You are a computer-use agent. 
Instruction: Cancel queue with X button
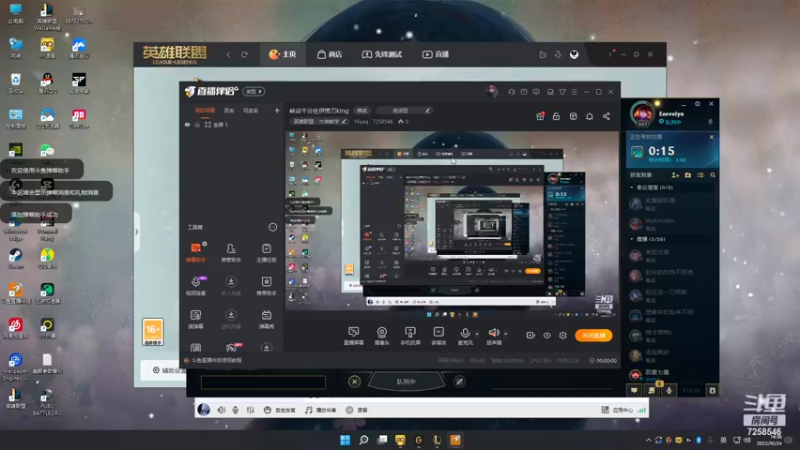354,382
